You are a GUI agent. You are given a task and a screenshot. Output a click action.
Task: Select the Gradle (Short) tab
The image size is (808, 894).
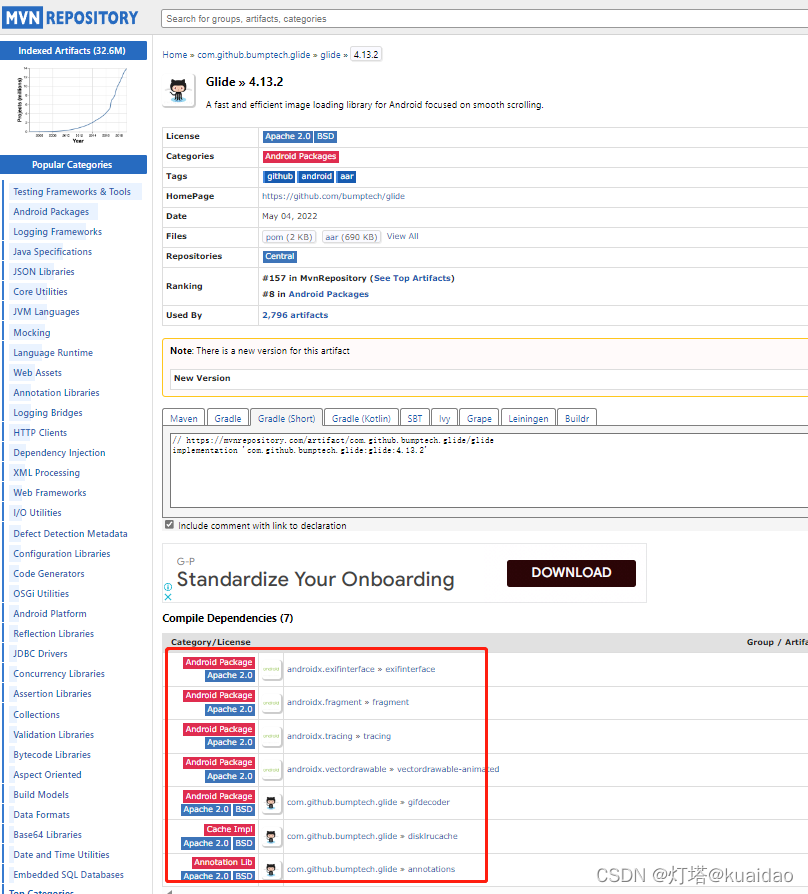coord(286,418)
